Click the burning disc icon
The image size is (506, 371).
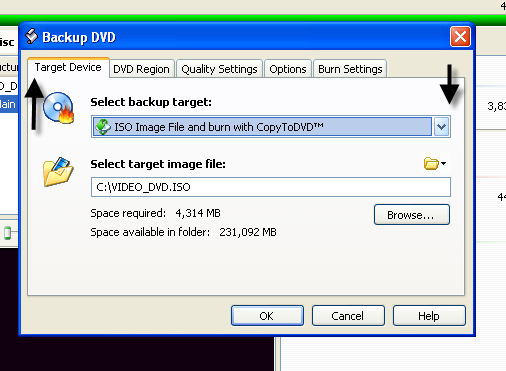(59, 108)
